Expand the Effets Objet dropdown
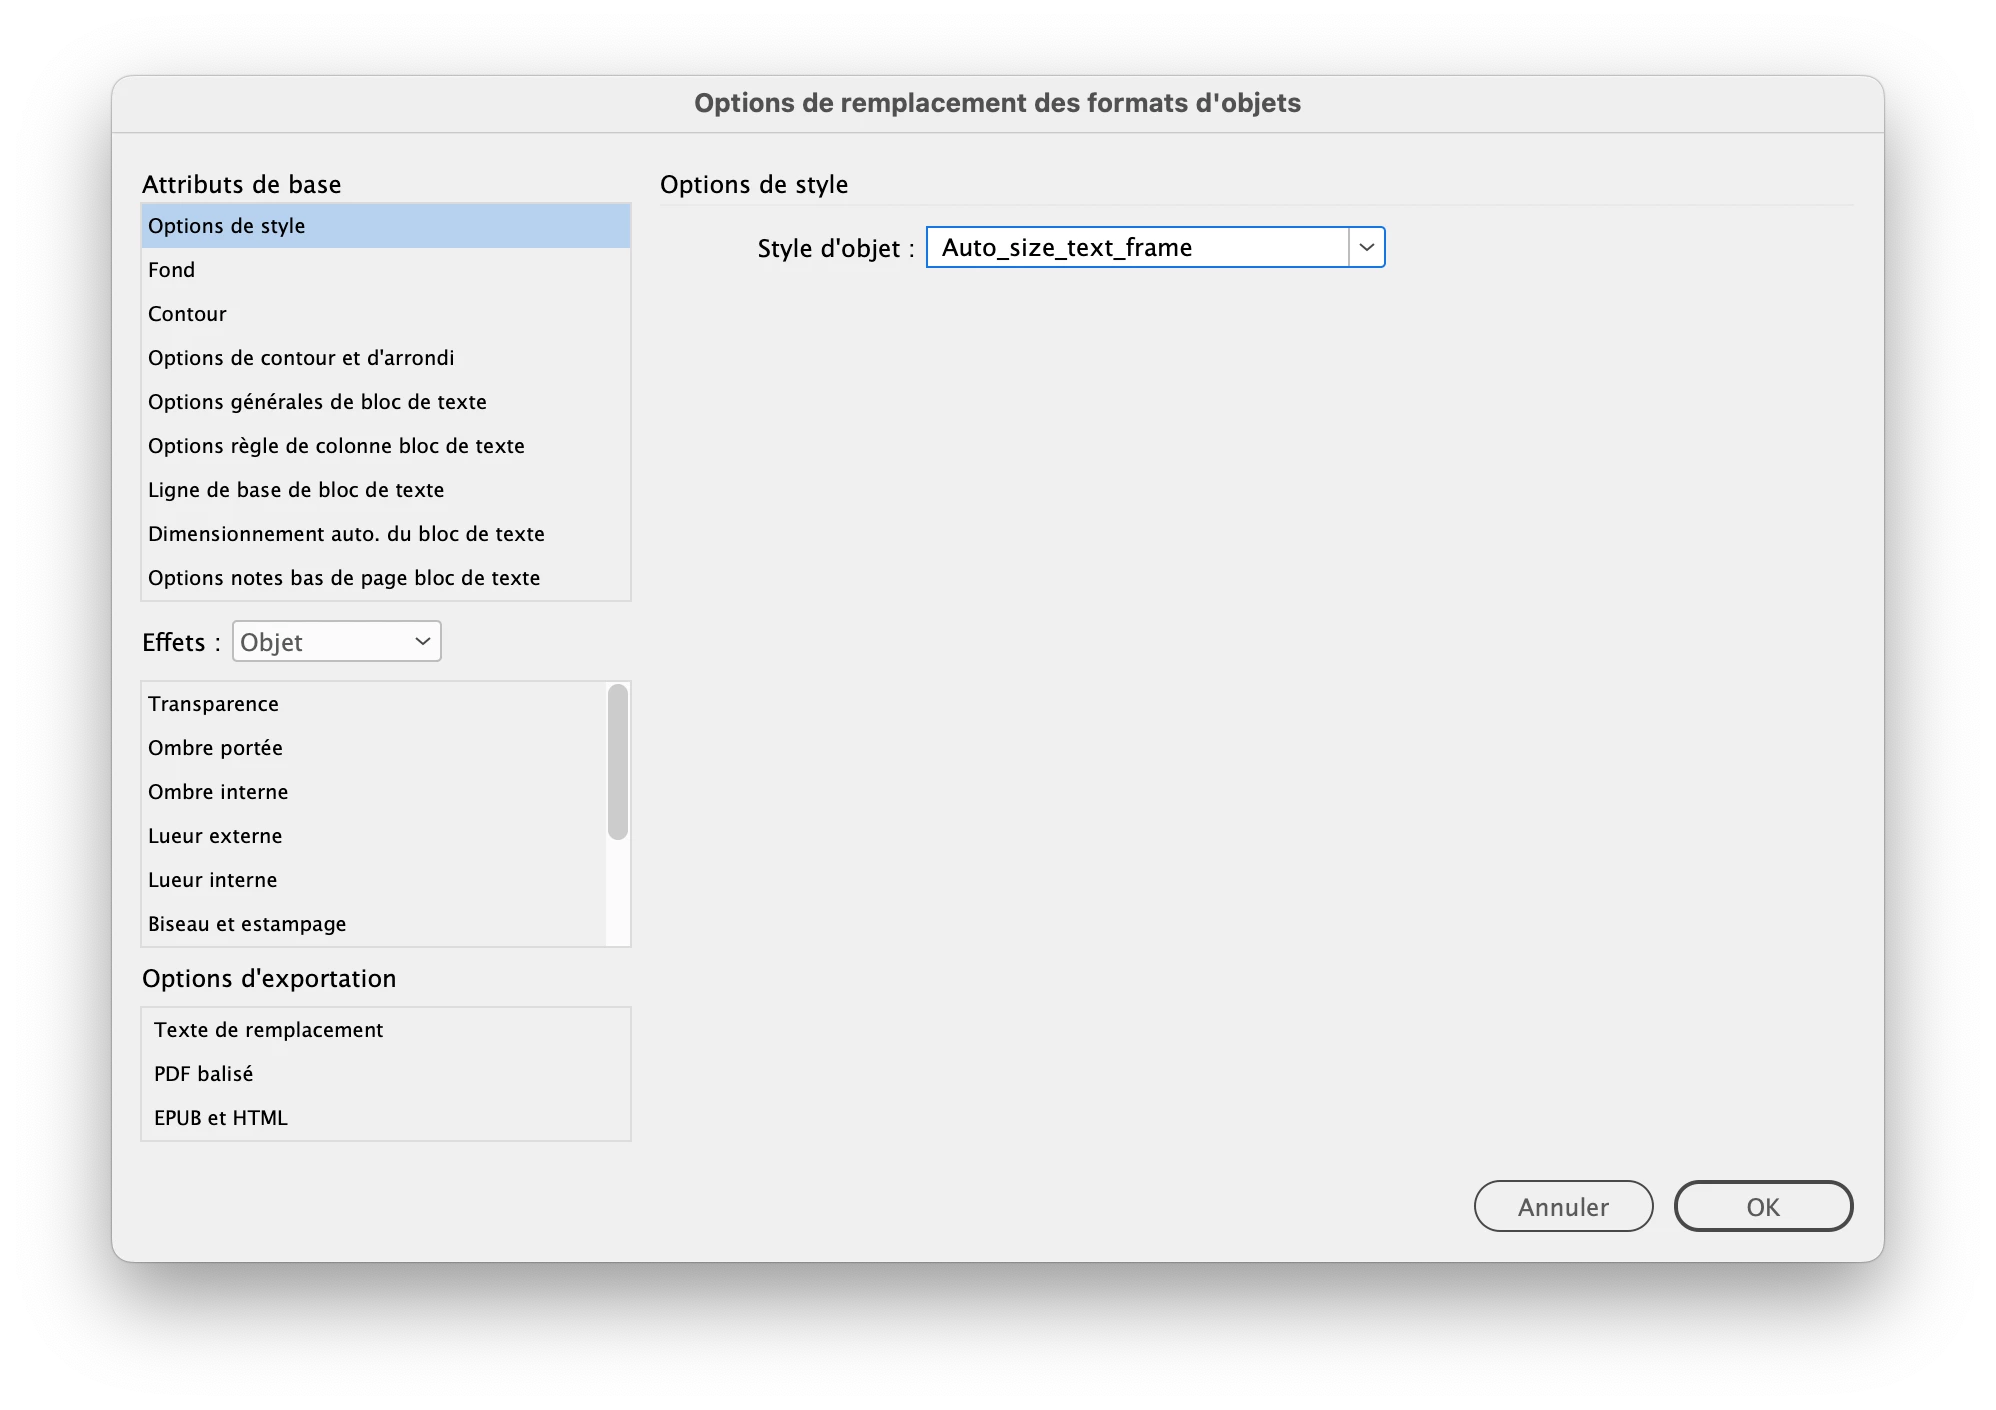 pos(336,642)
